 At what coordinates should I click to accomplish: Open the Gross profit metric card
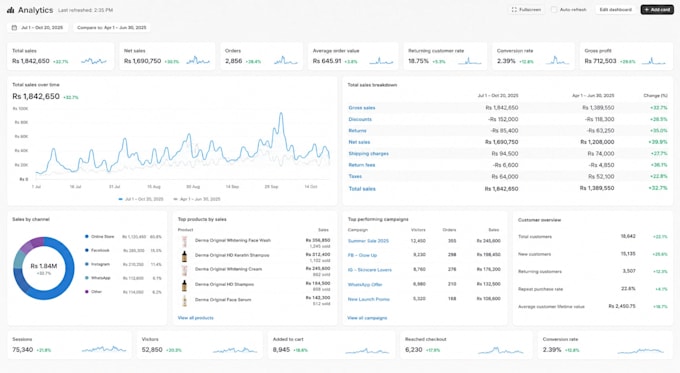tap(626, 56)
